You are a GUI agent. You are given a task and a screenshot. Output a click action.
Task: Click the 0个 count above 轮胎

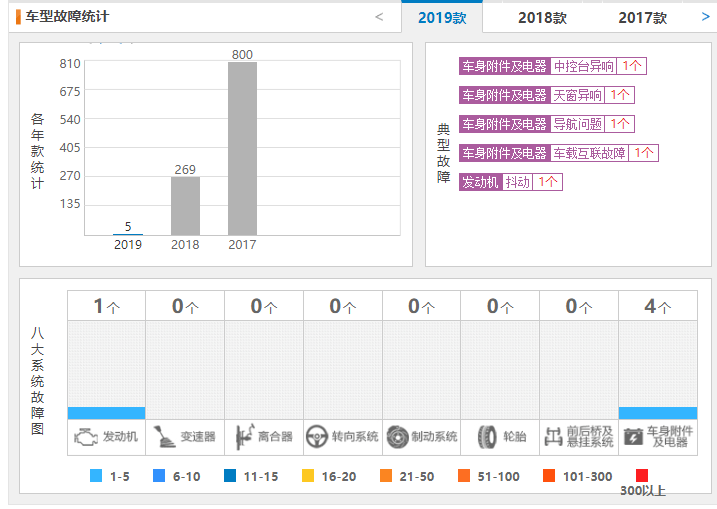tap(500, 306)
